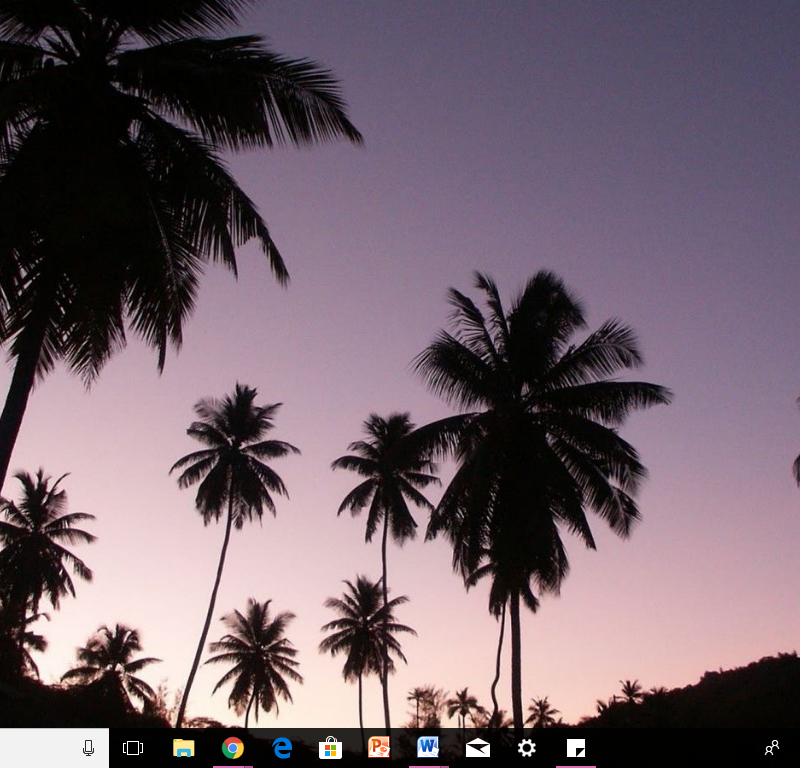
Task: Open the Sticky Notes app
Action: pos(576,748)
